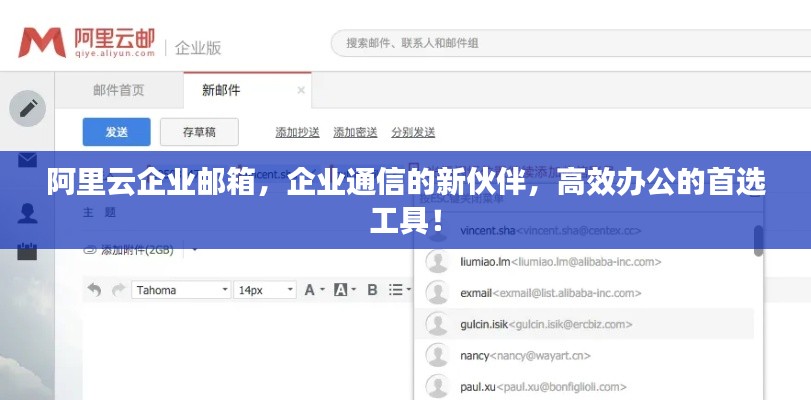The height and width of the screenshot is (400, 811).
Task: Click the font color A icon
Action: pos(309,290)
